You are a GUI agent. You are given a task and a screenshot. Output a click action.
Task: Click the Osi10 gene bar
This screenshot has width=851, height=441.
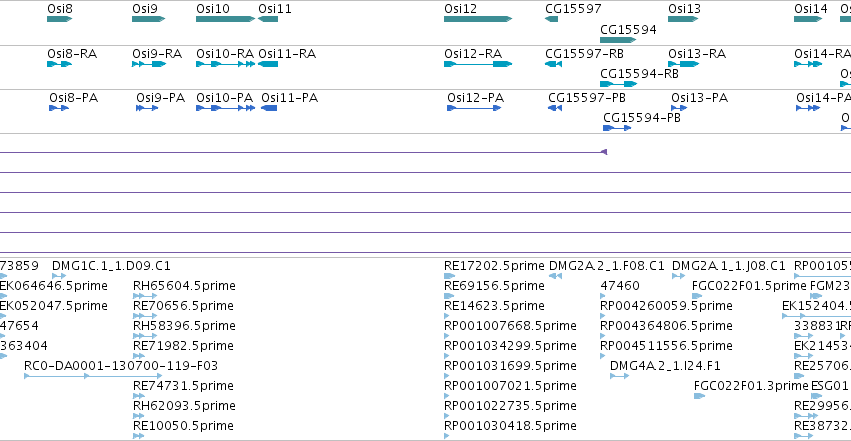225,19
